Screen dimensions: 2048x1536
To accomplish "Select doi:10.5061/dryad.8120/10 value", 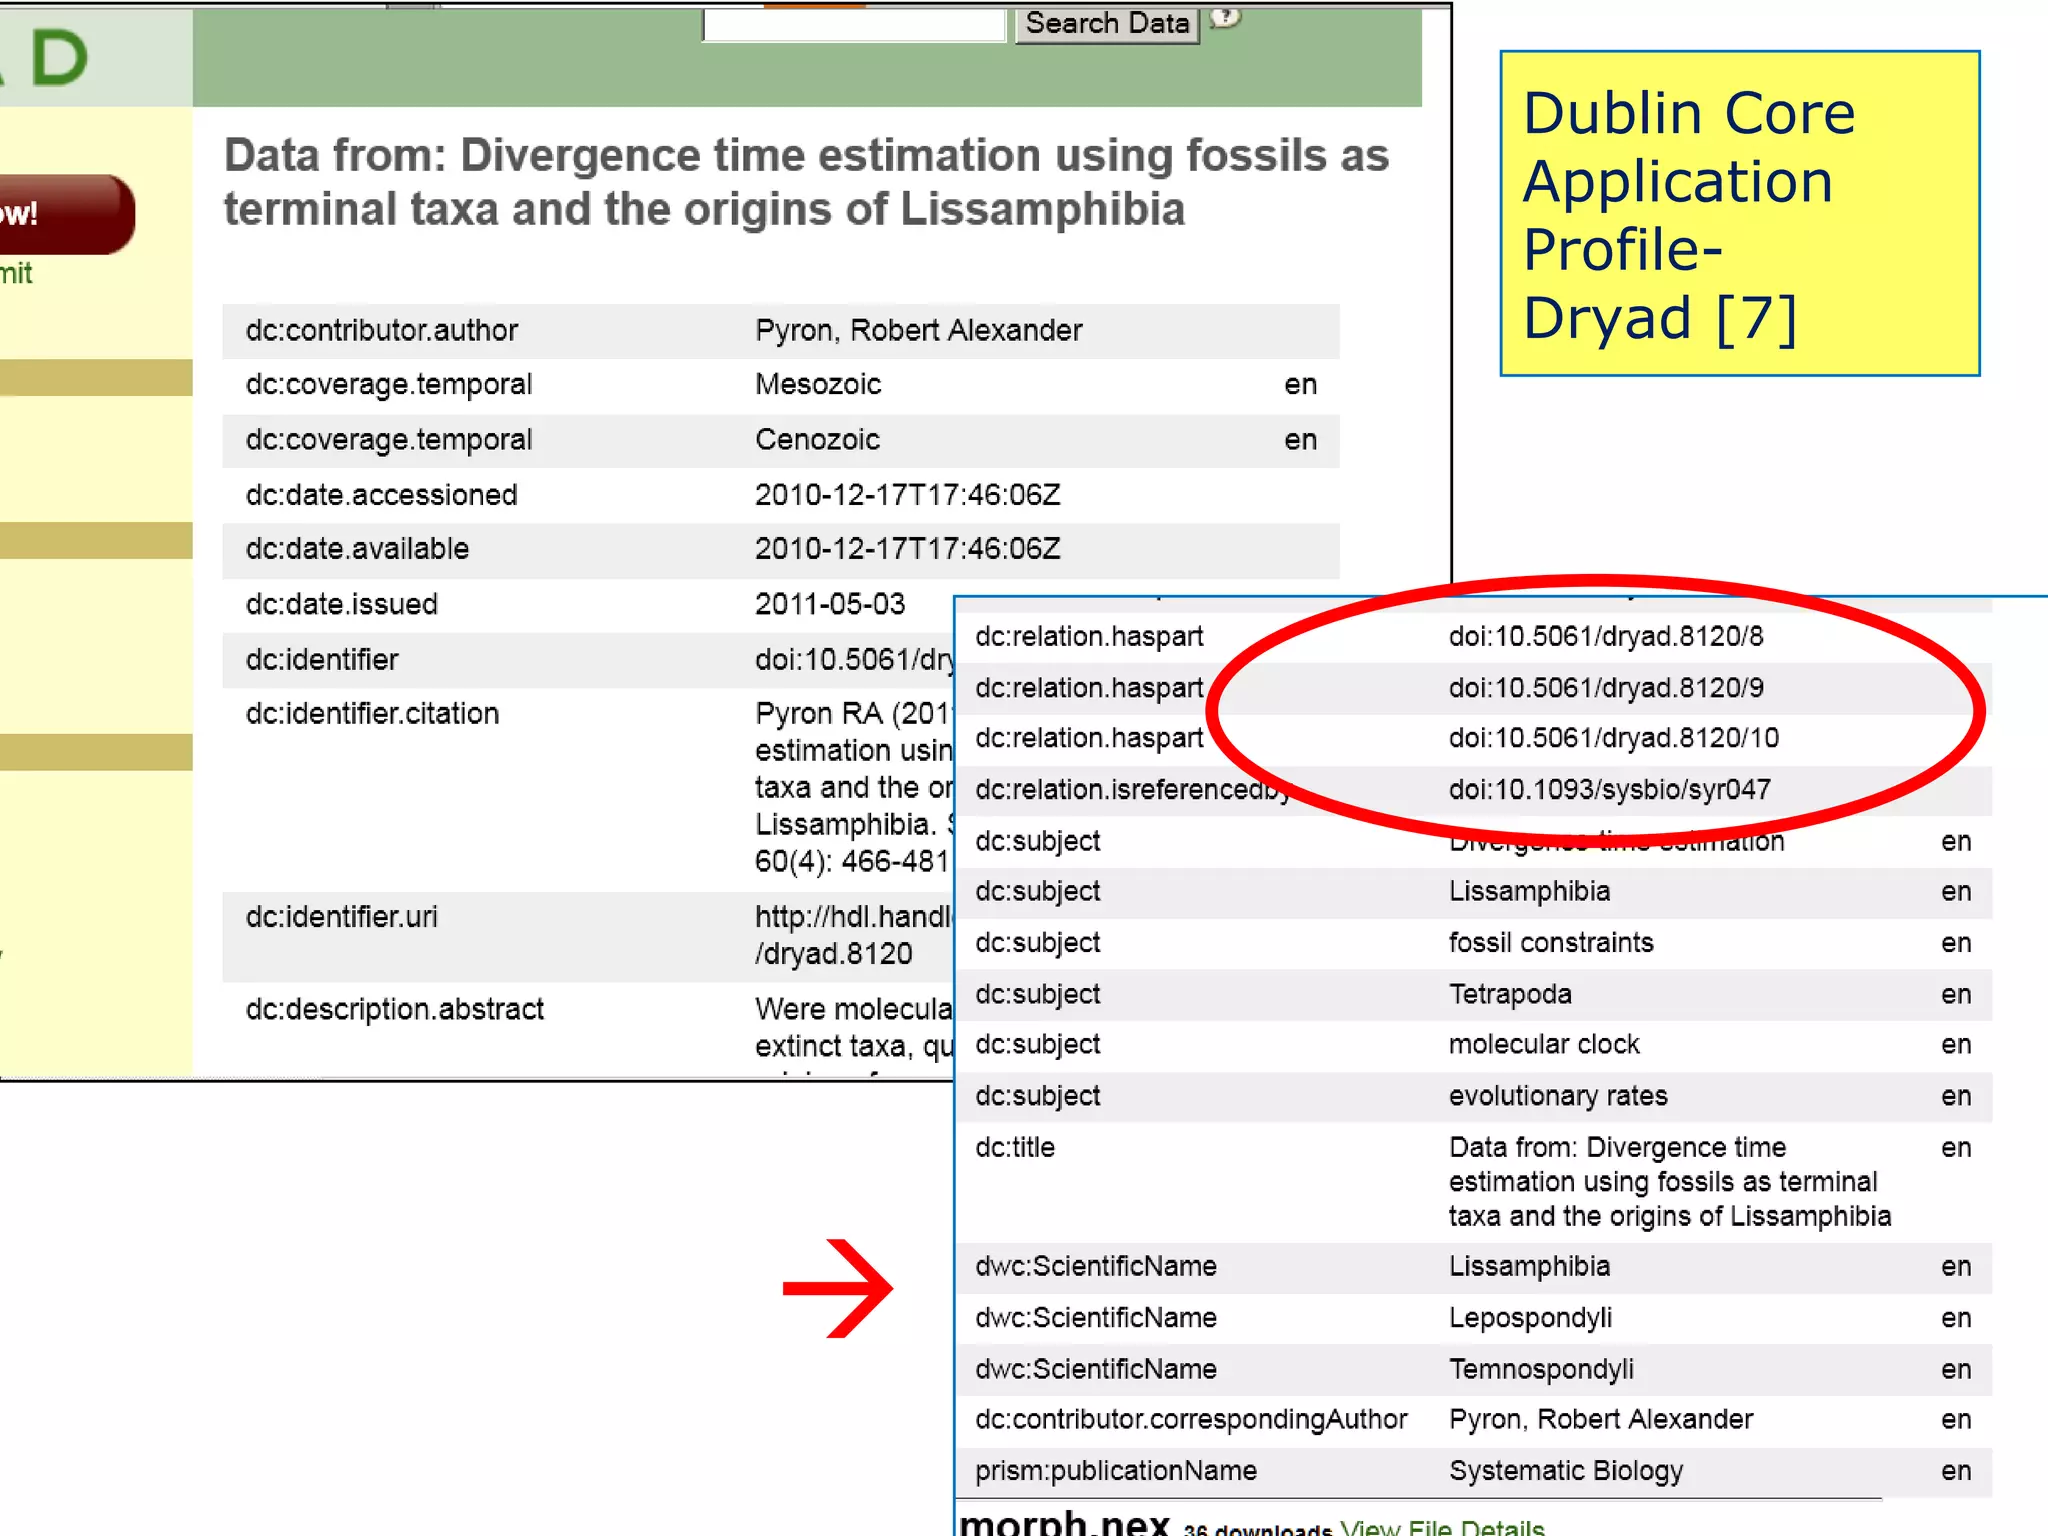I will coord(1614,738).
